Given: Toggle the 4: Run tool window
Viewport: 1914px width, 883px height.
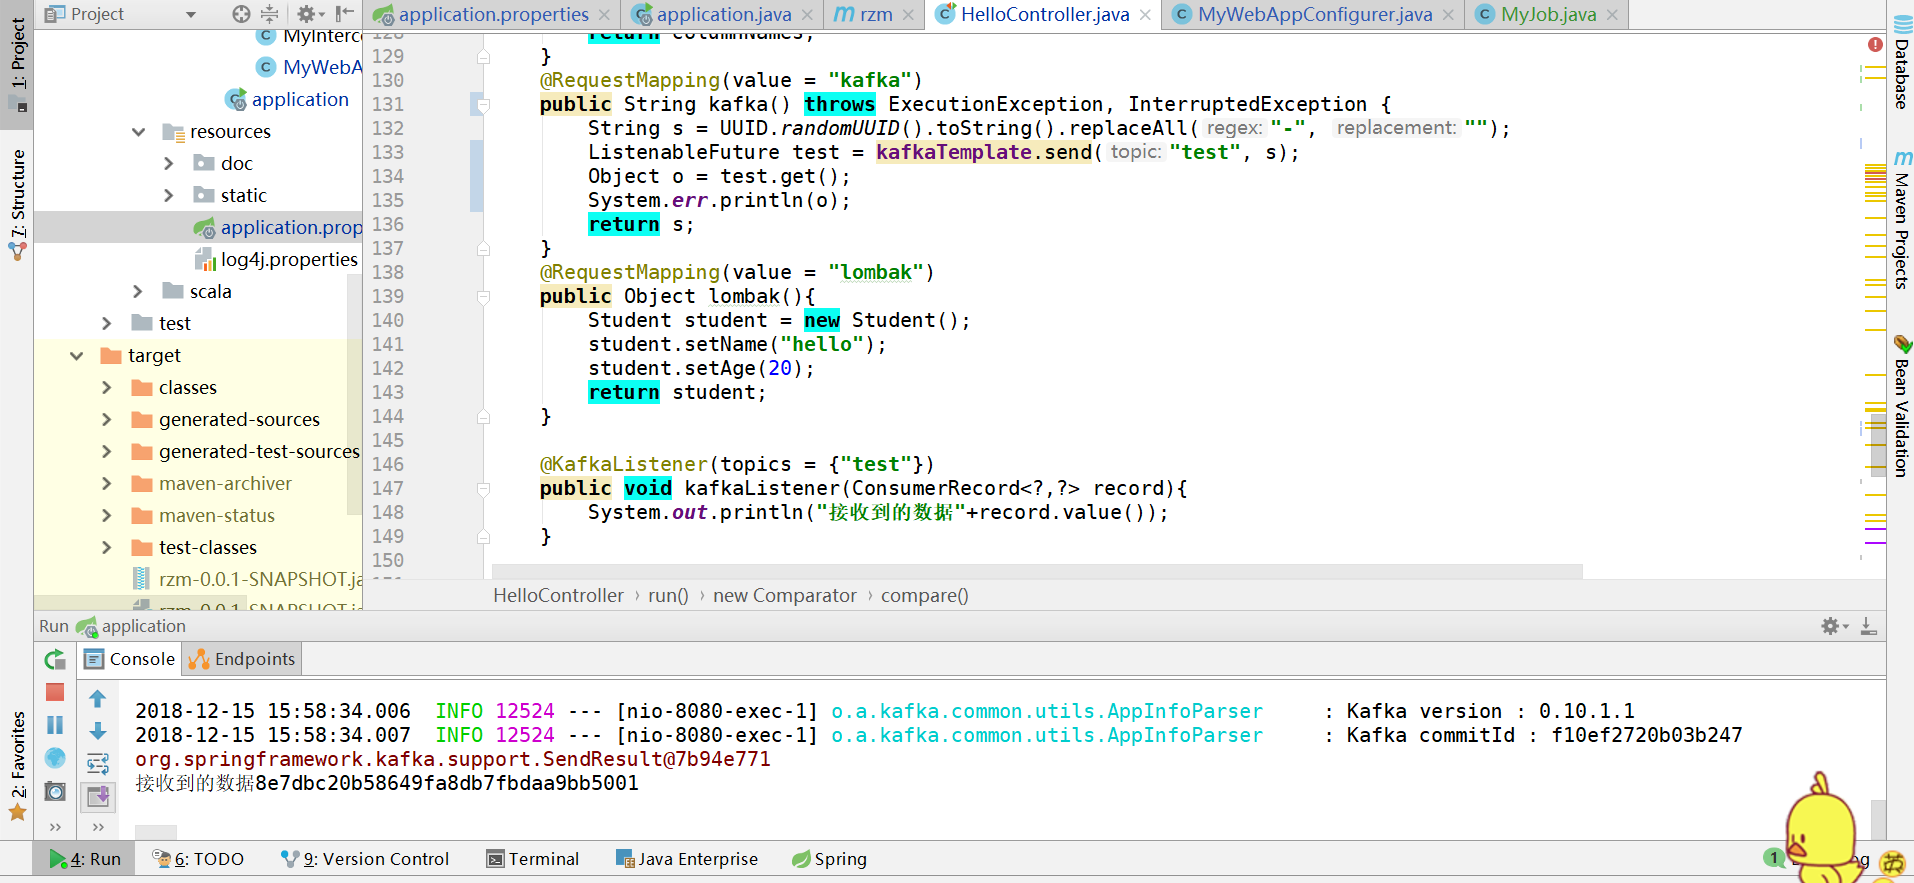Looking at the screenshot, I should [x=86, y=859].
